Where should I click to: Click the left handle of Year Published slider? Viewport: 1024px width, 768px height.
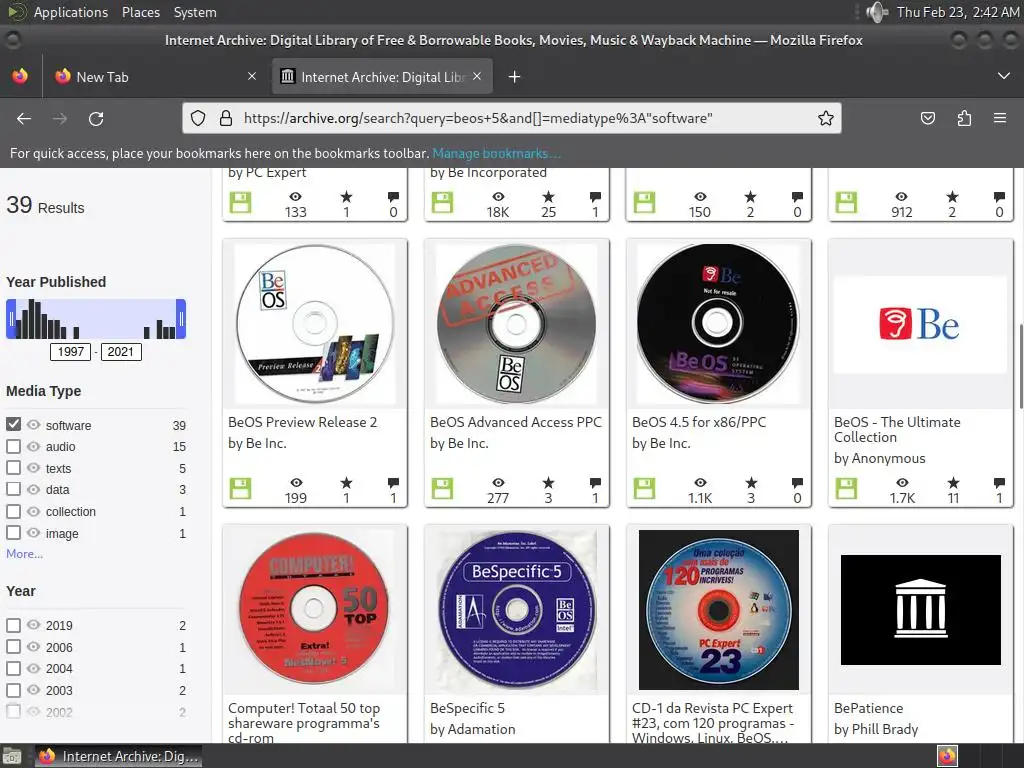[11, 319]
